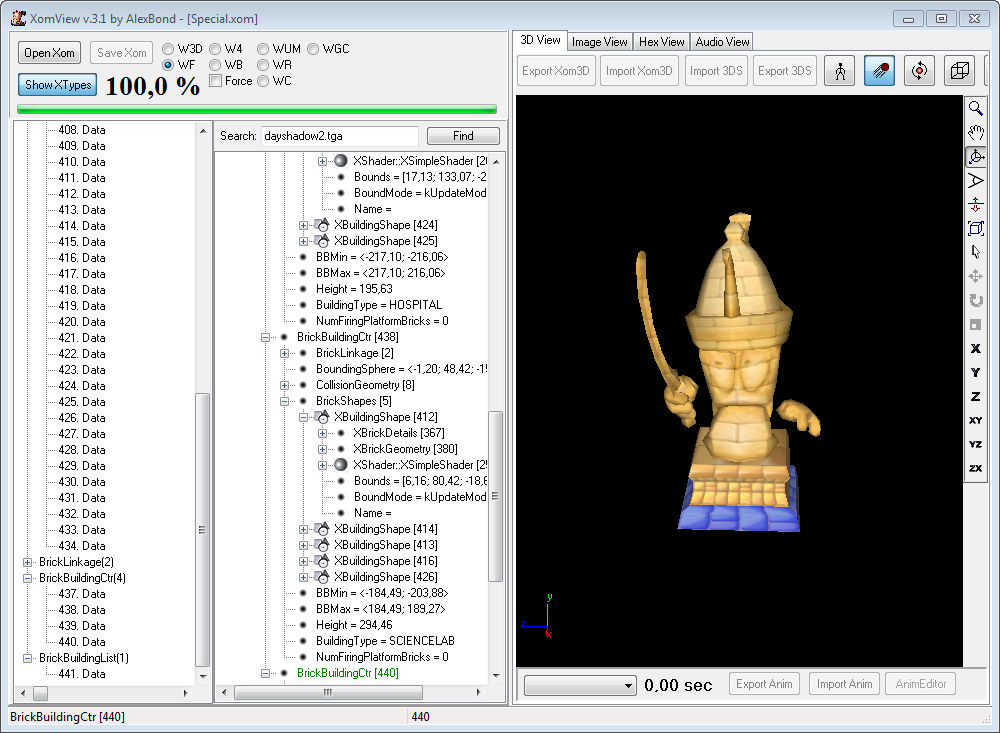Select the W3D radio button

(x=168, y=49)
